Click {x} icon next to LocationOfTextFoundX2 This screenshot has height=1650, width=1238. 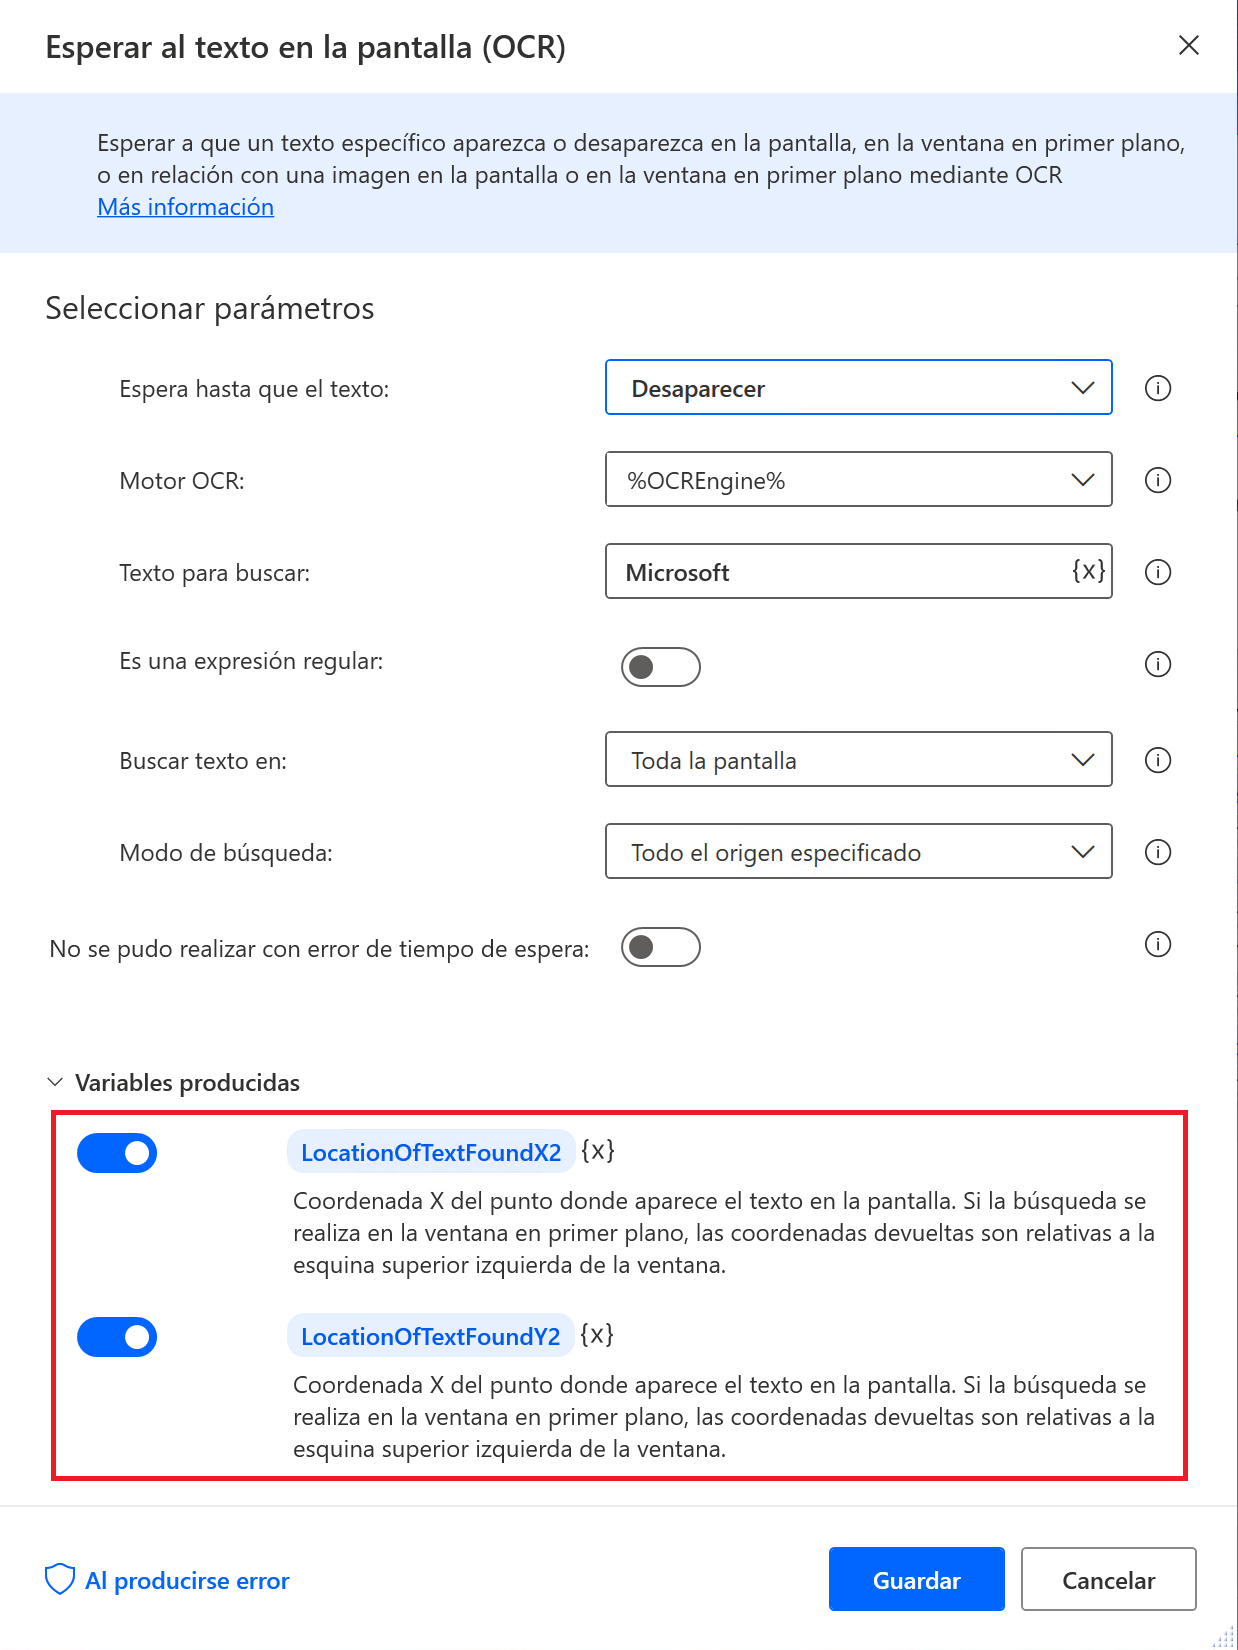tap(598, 1151)
